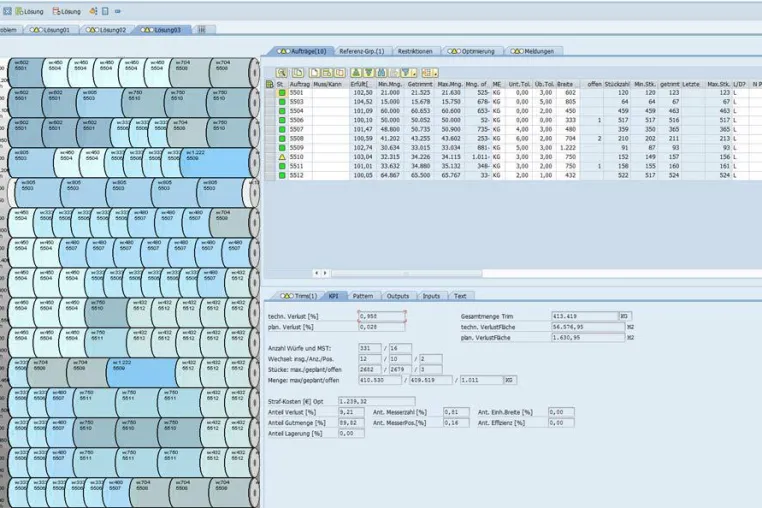762x508 pixels.
Task: Sort descending with the table toolbar icon
Action: 369,73
